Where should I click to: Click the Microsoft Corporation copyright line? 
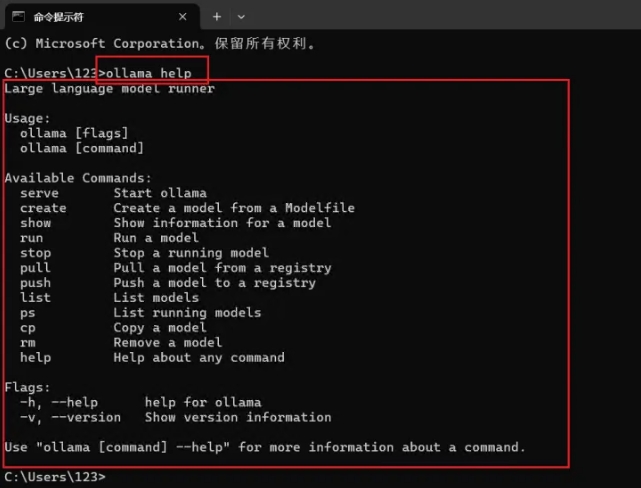pos(160,43)
